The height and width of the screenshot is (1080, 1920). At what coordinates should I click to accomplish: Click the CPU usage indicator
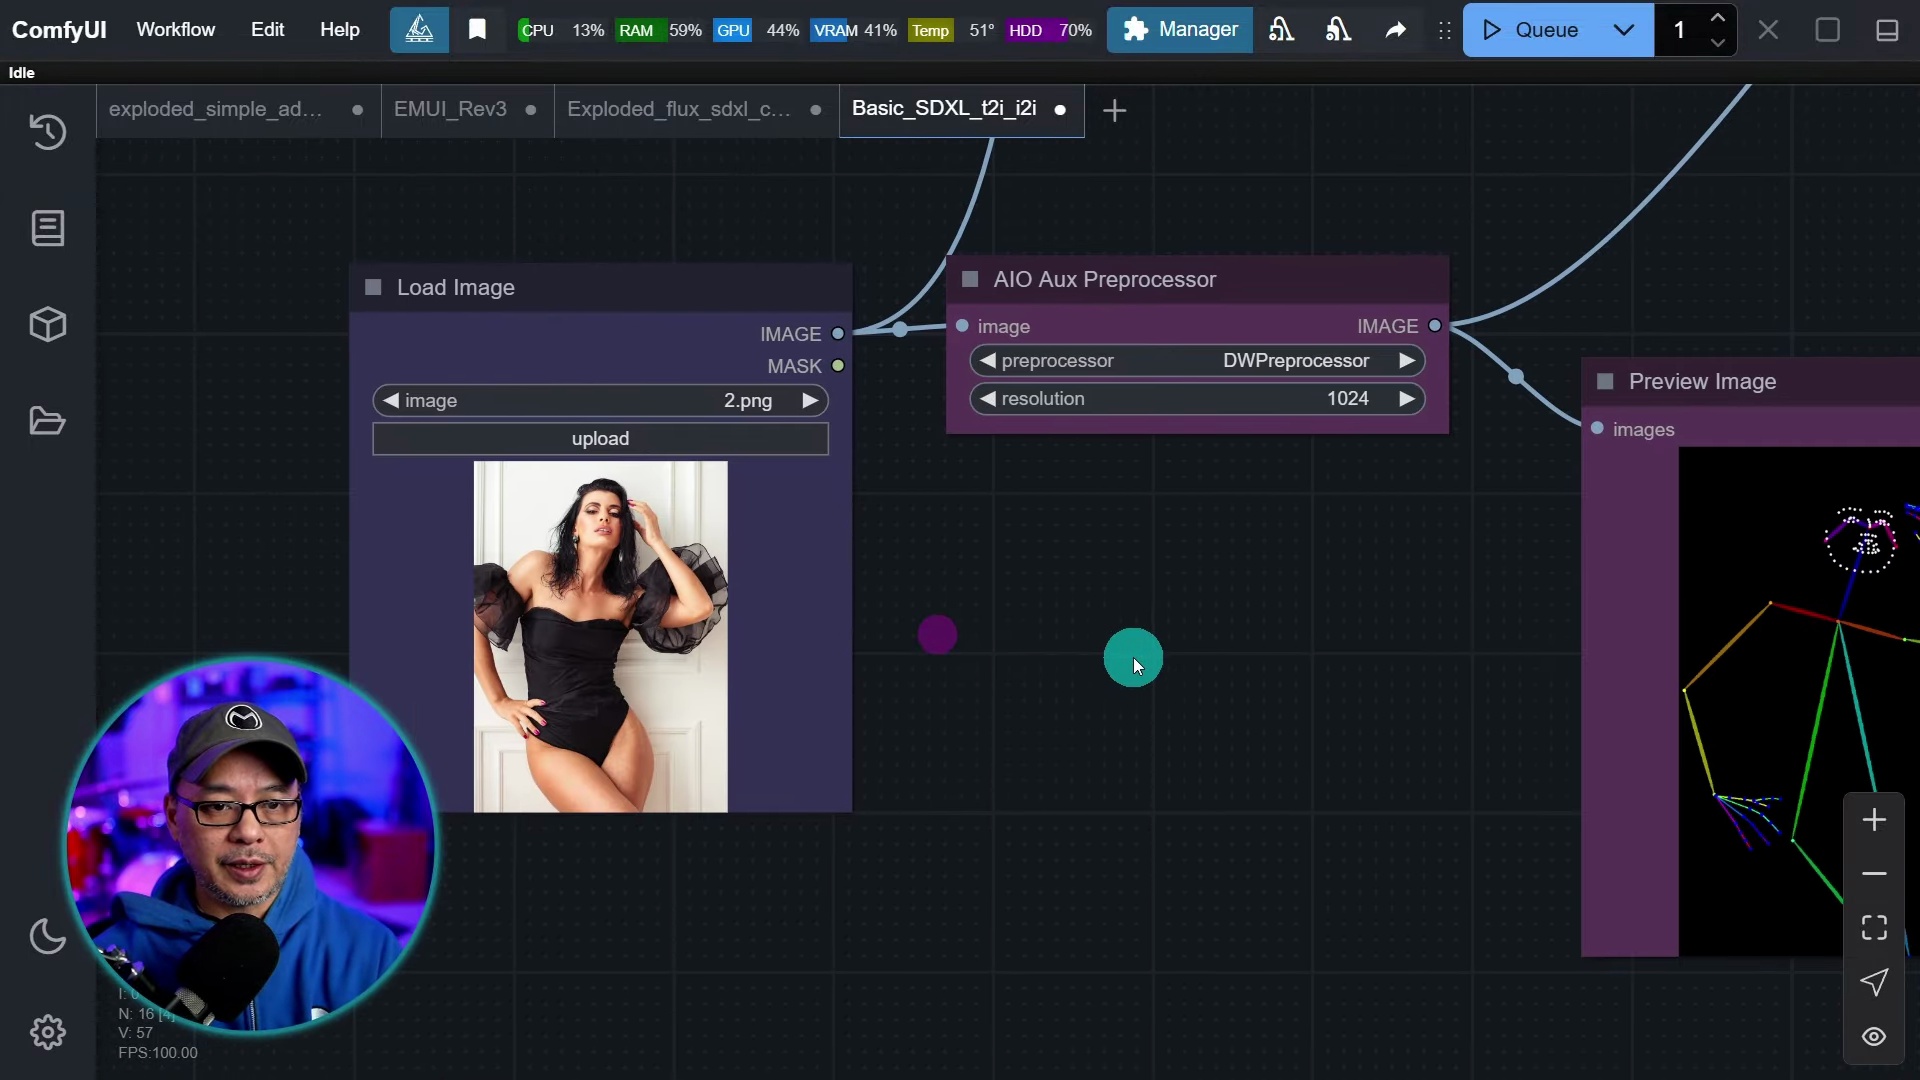point(561,30)
